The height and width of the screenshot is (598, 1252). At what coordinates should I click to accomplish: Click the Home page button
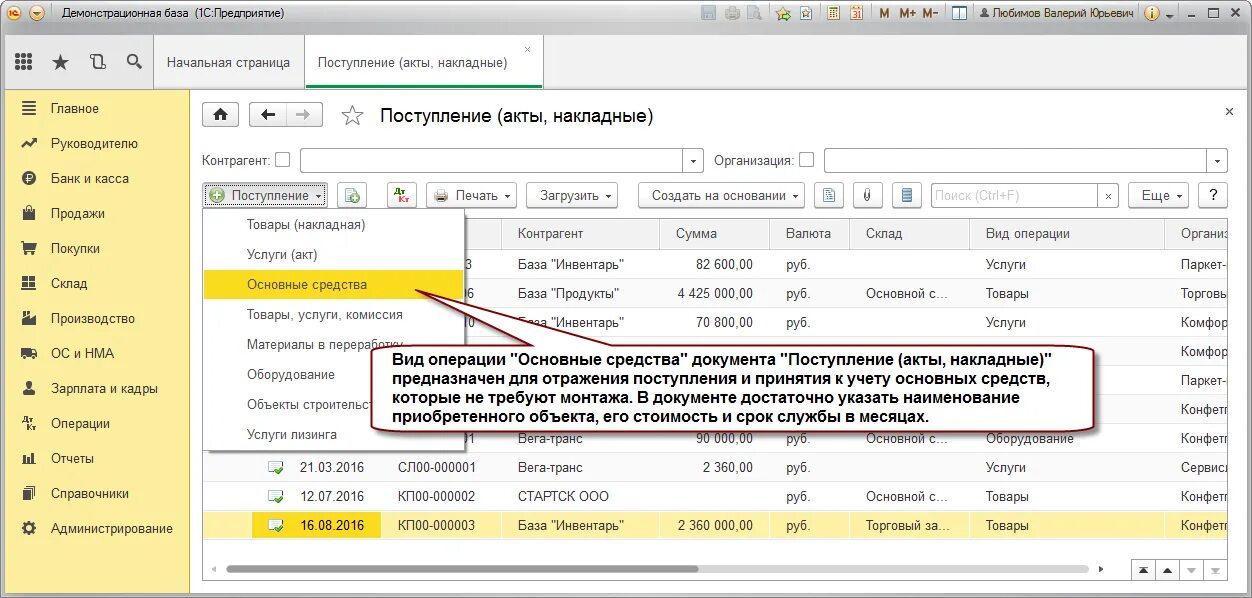click(x=220, y=114)
